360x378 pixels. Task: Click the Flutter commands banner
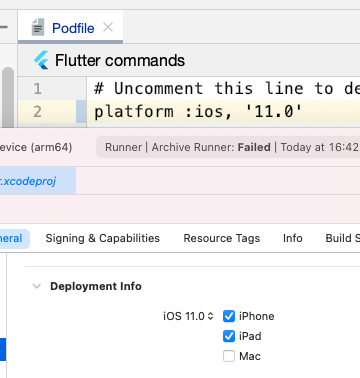tap(189, 60)
